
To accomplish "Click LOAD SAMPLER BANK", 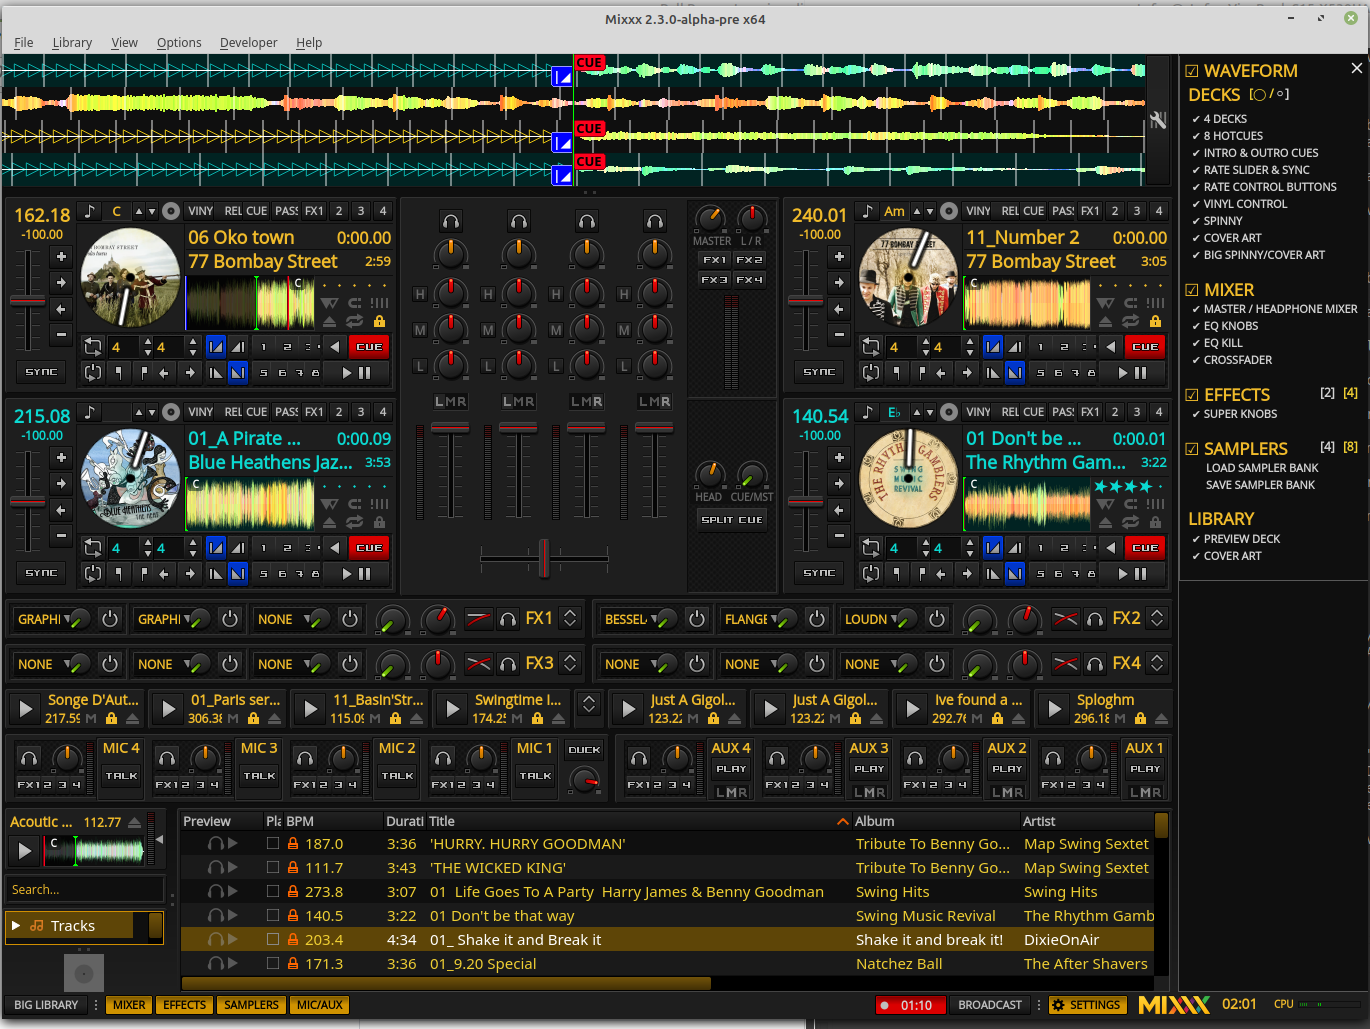I will coord(1262,468).
